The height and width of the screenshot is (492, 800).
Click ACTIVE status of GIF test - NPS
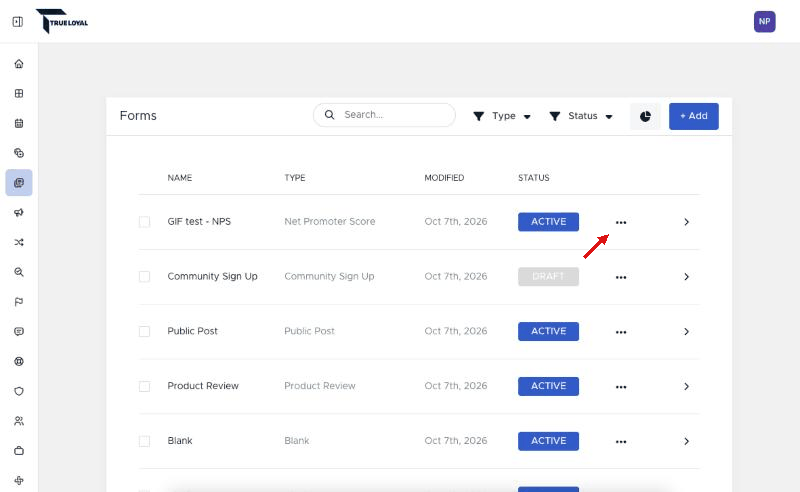click(548, 222)
